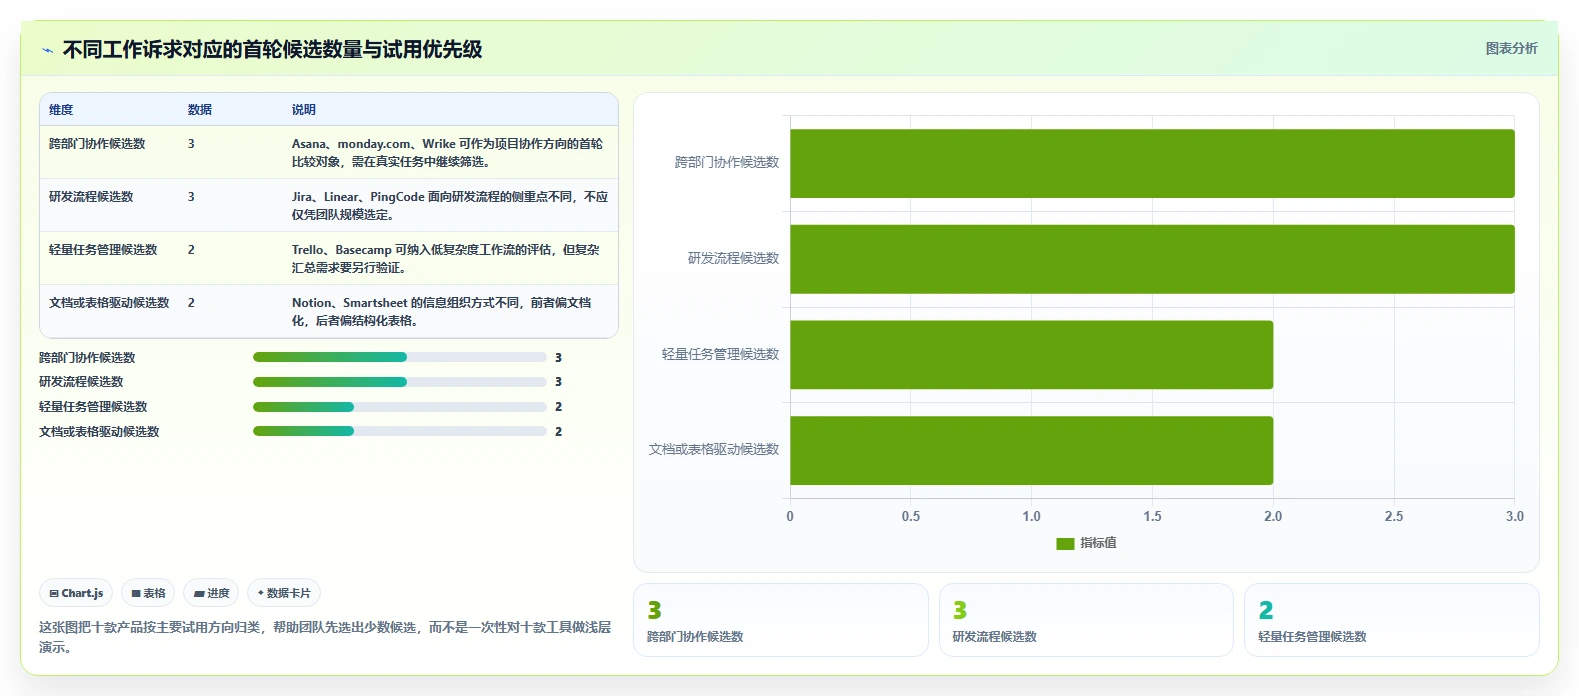Click the description starting with Jira、Linear
The height and width of the screenshot is (696, 1579).
pos(450,206)
